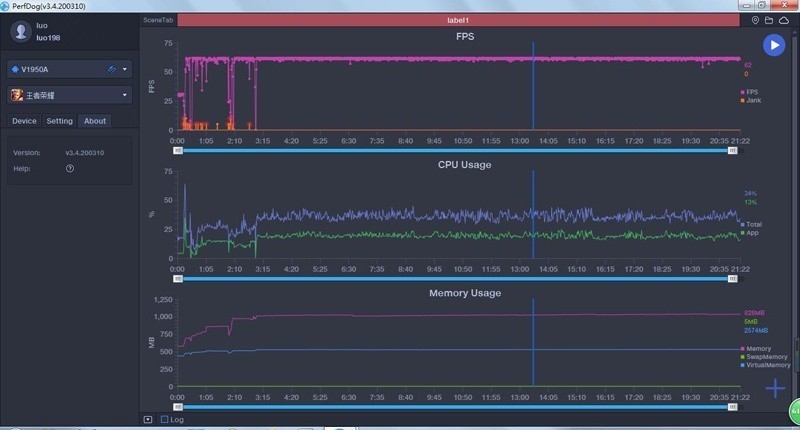800x430 pixels.
Task: Click the window minimize button
Action: (746, 5)
